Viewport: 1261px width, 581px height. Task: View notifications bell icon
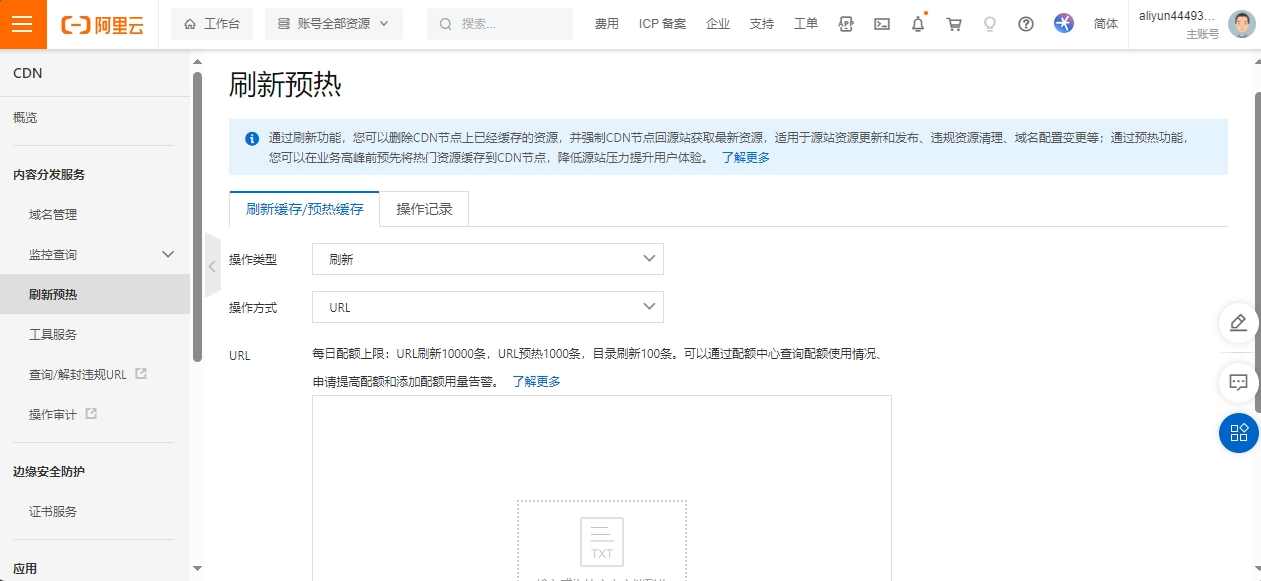917,24
